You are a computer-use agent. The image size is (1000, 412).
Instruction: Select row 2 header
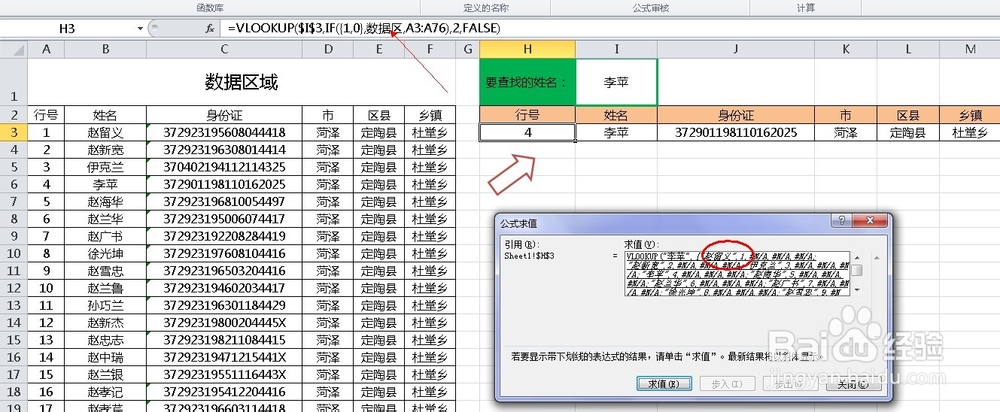pyautogui.click(x=13, y=115)
